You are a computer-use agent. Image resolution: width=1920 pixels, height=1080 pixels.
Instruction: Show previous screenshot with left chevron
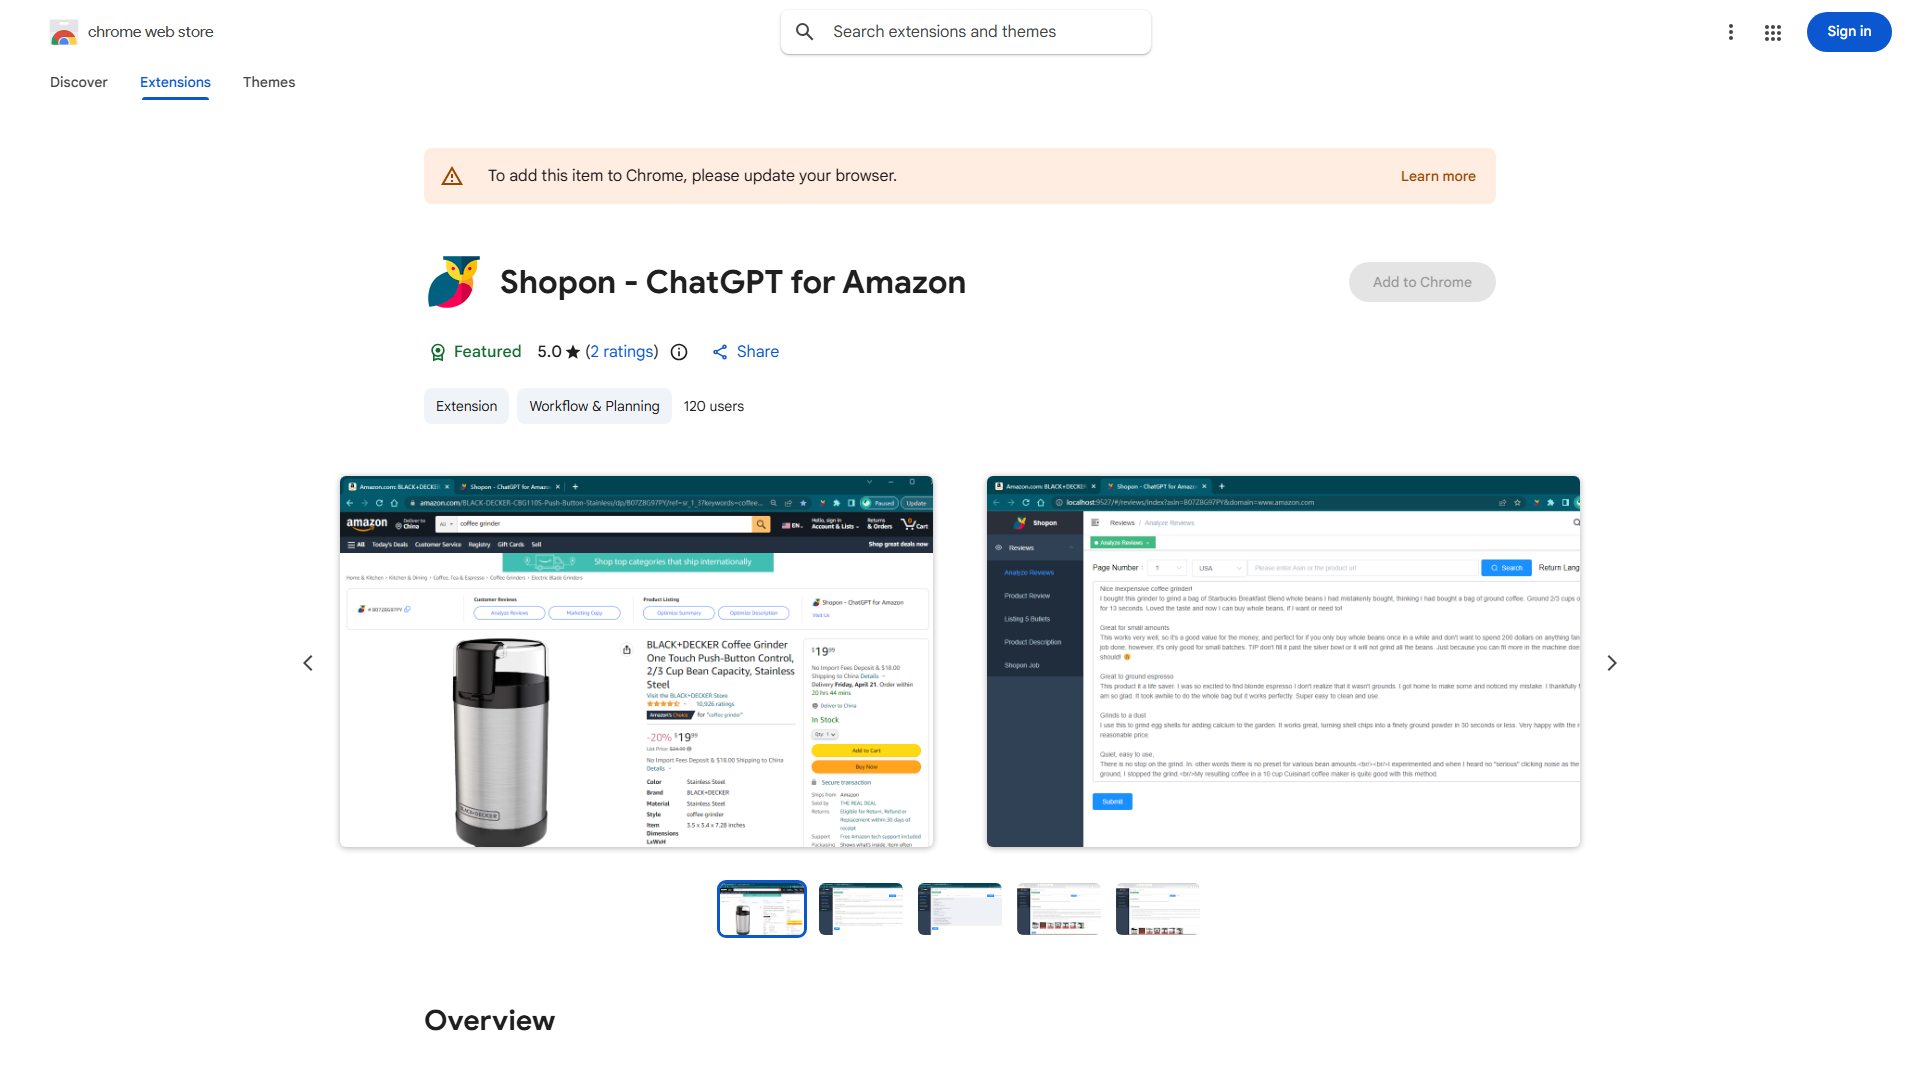click(x=308, y=663)
